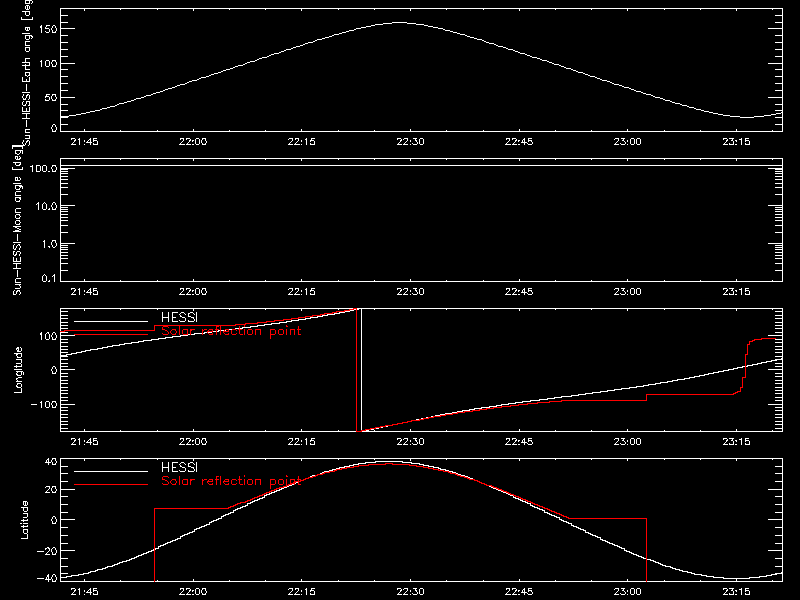Click the '40' tick on Latitude axis

(x=52, y=462)
